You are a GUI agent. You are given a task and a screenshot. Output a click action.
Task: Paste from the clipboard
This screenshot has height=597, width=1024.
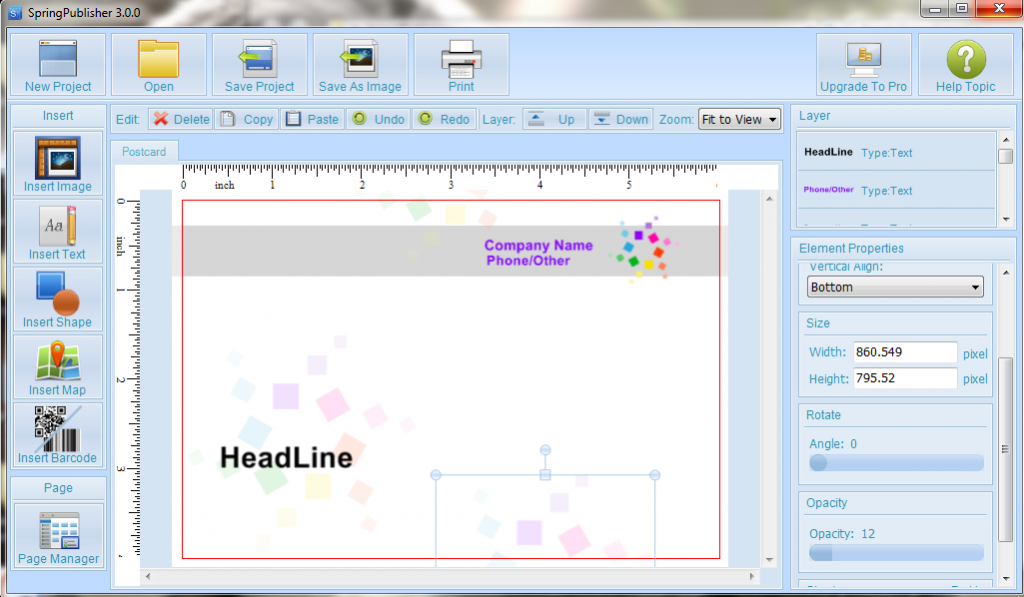[311, 118]
